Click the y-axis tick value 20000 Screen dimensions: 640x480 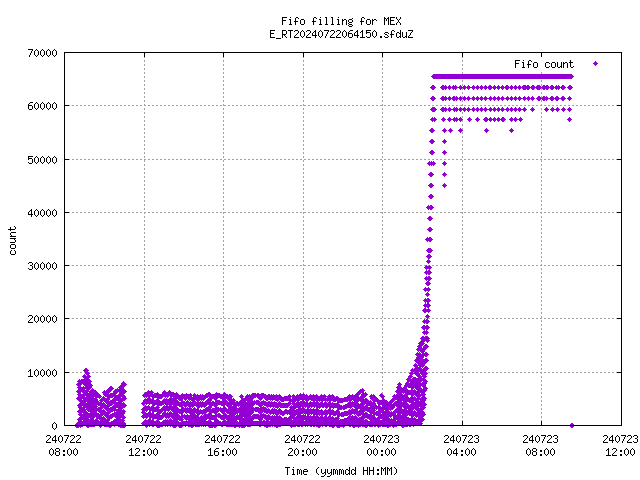tap(42, 319)
